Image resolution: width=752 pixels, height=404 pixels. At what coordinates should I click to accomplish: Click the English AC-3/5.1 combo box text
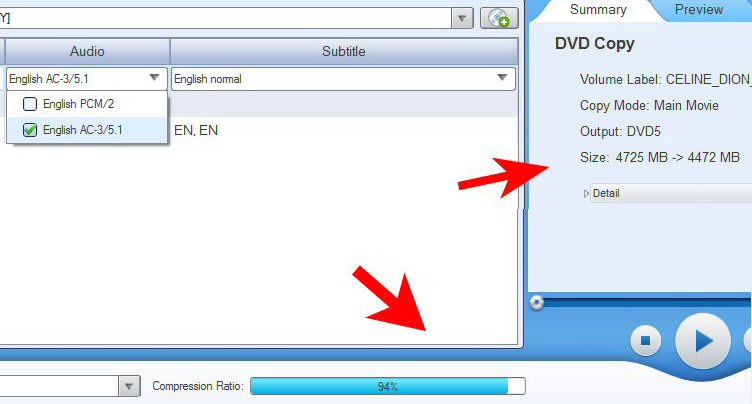click(x=49, y=79)
